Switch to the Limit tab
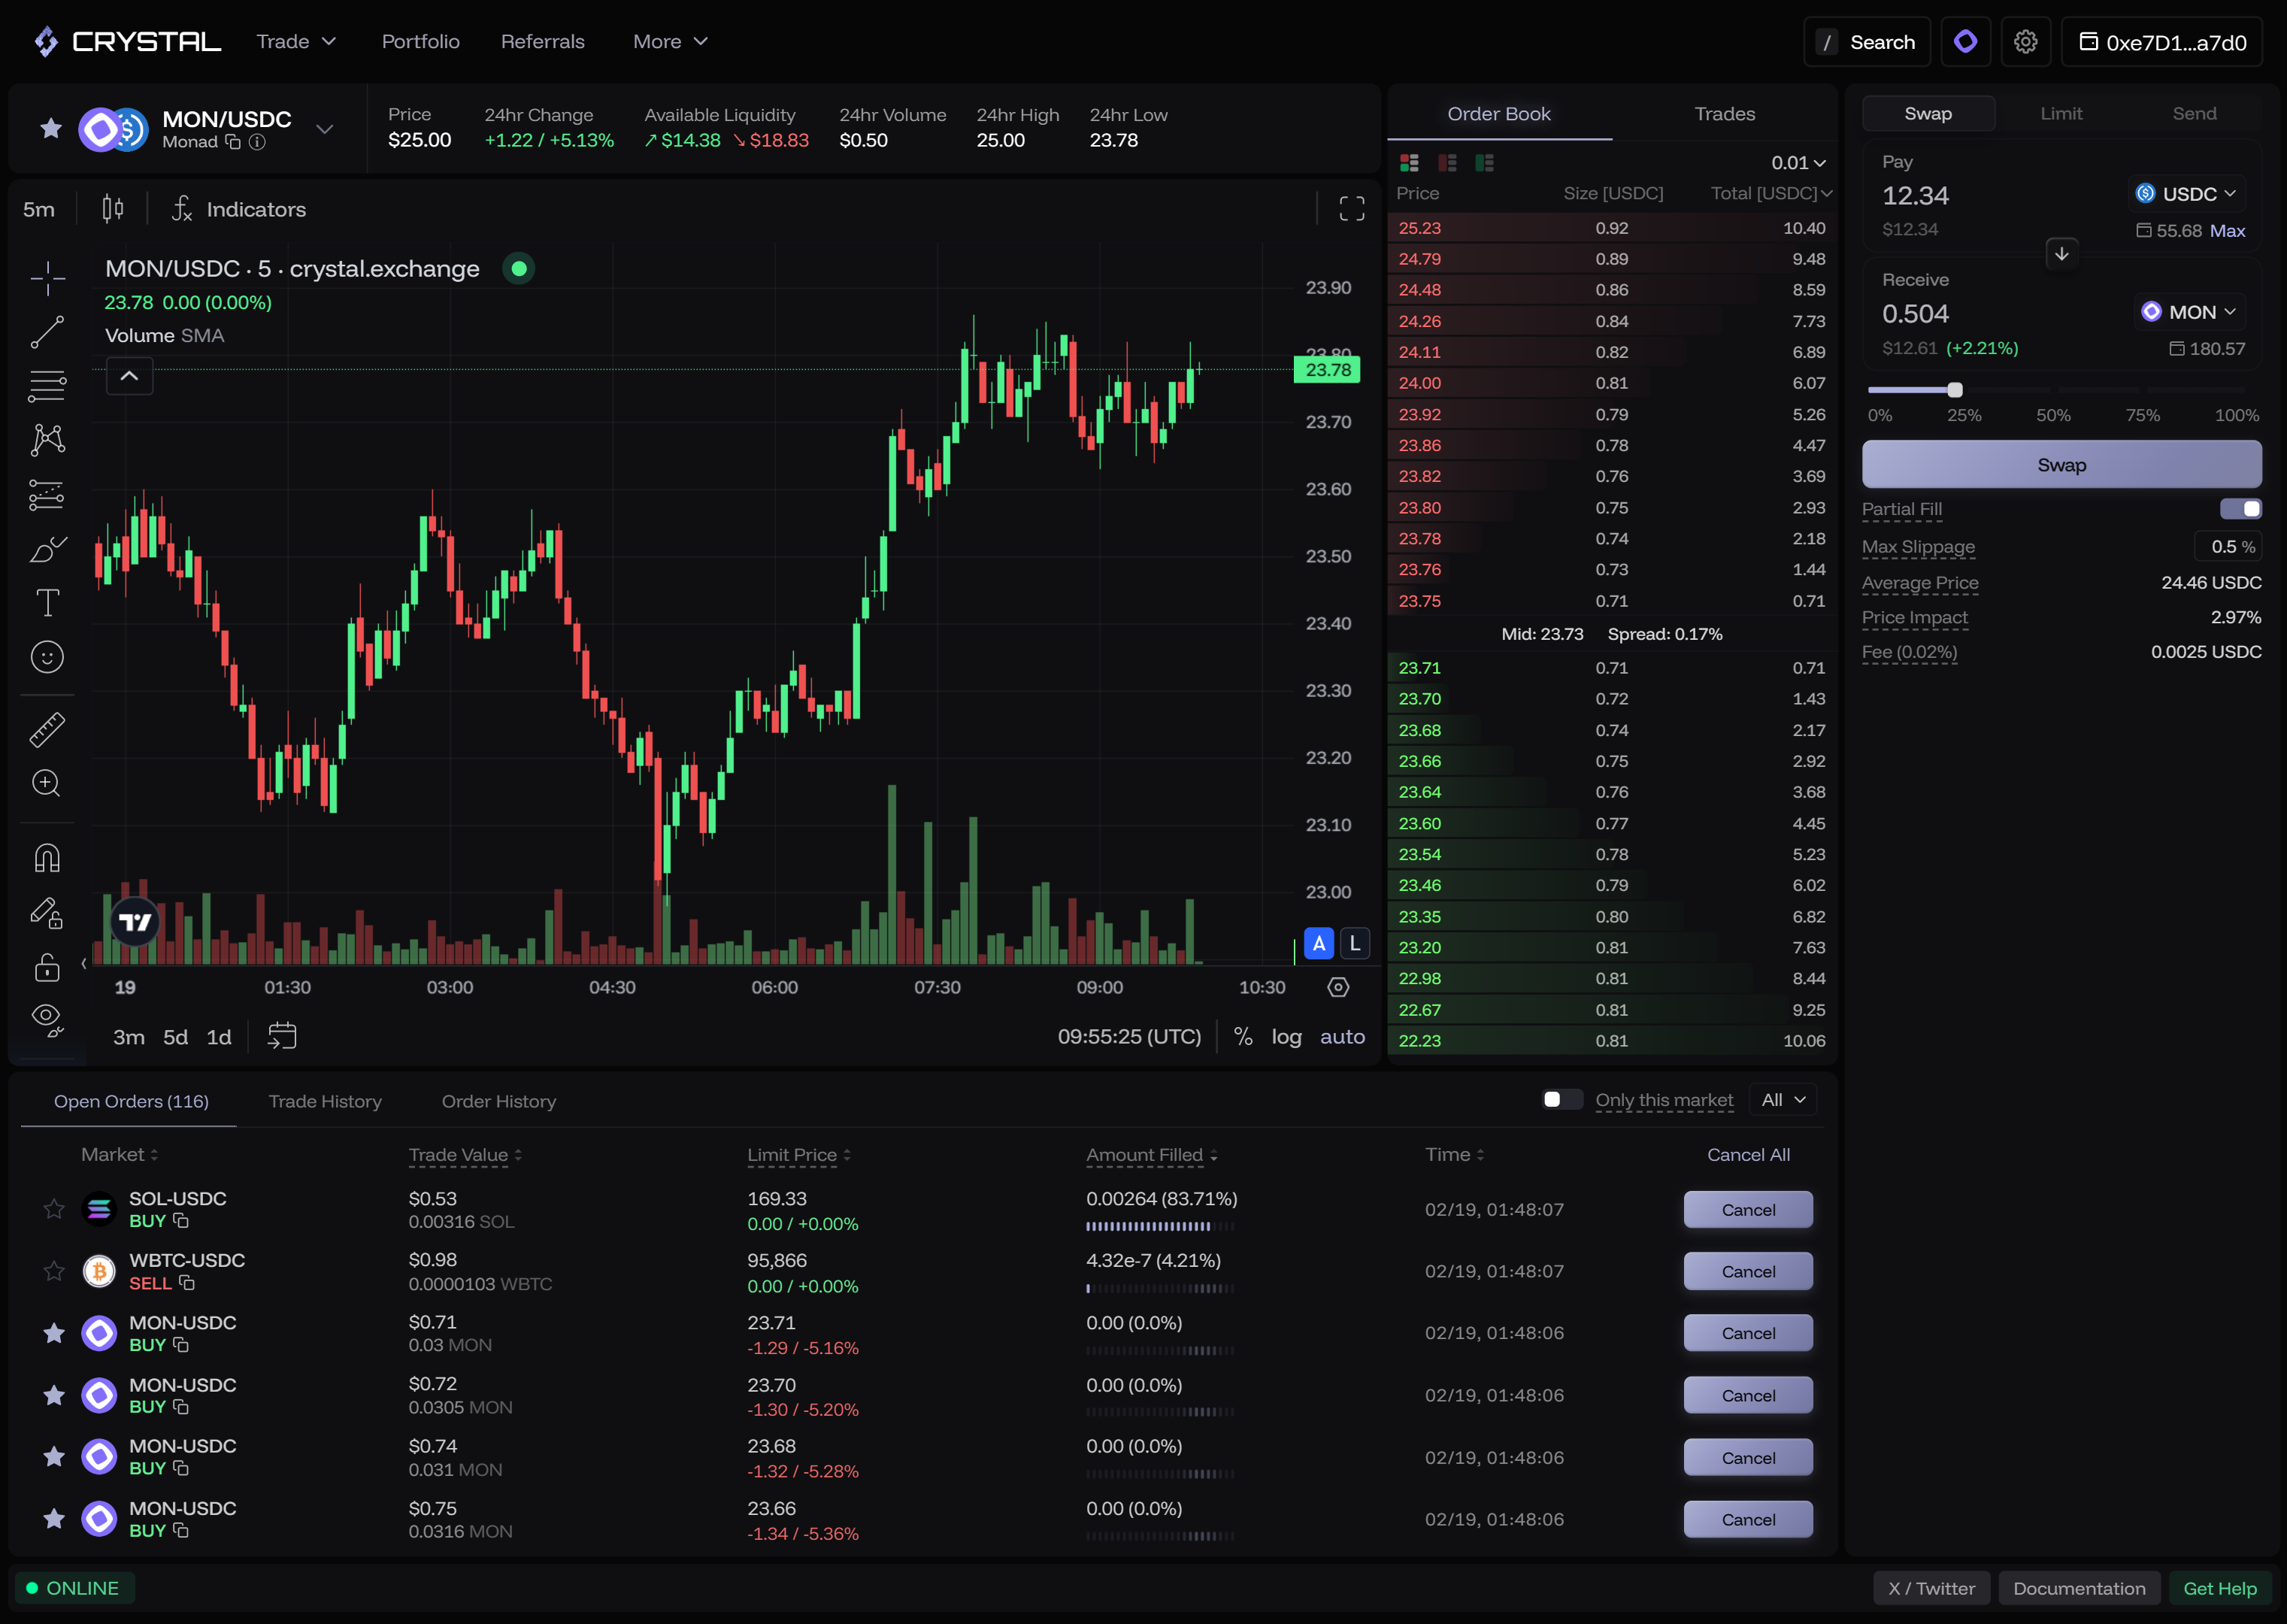The width and height of the screenshot is (2287, 1624). coord(2061,114)
